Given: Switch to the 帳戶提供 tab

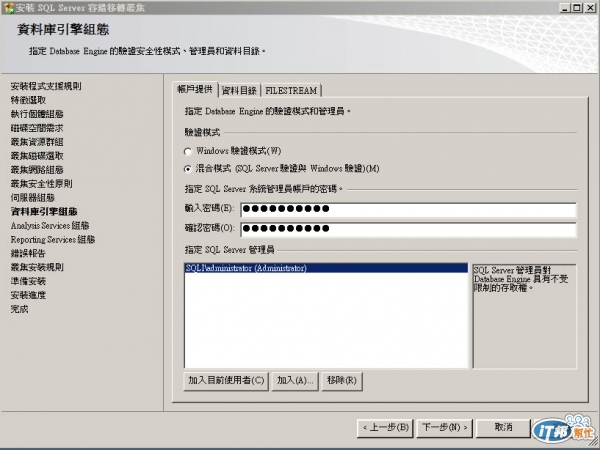Looking at the screenshot, I should pos(195,89).
